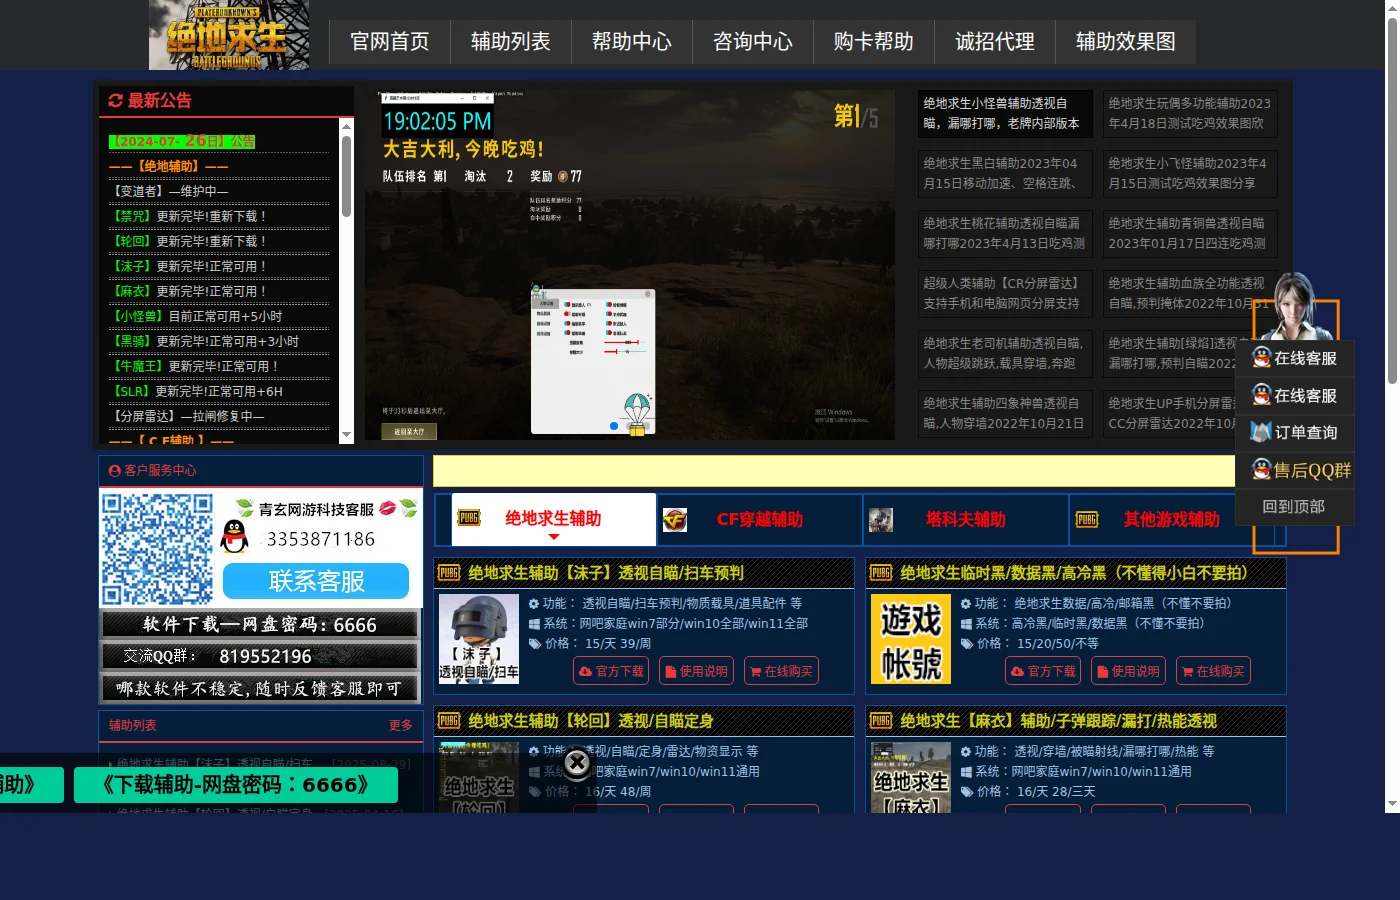Click 使用说明 on the 【沫子】 card

(696, 671)
